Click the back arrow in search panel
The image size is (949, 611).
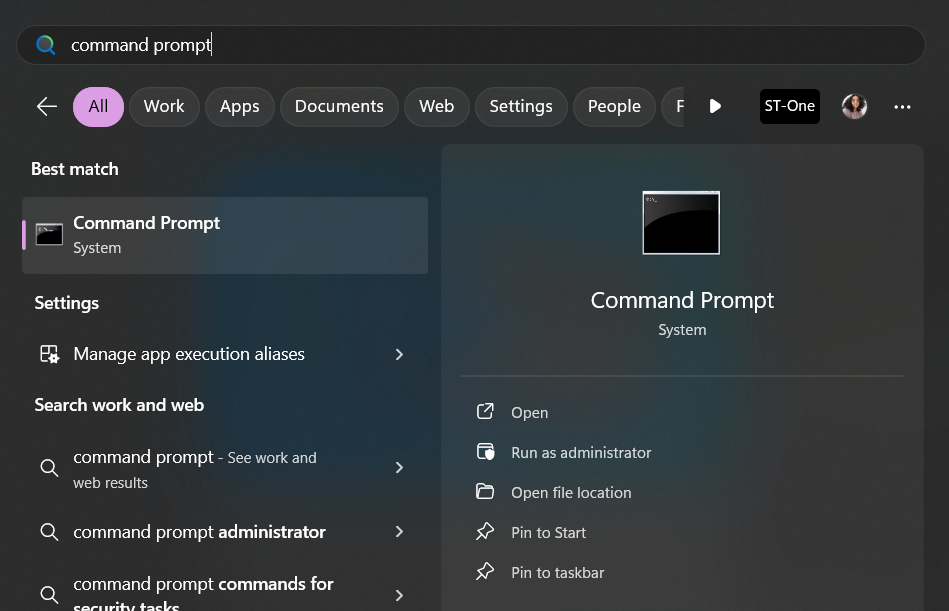point(46,106)
